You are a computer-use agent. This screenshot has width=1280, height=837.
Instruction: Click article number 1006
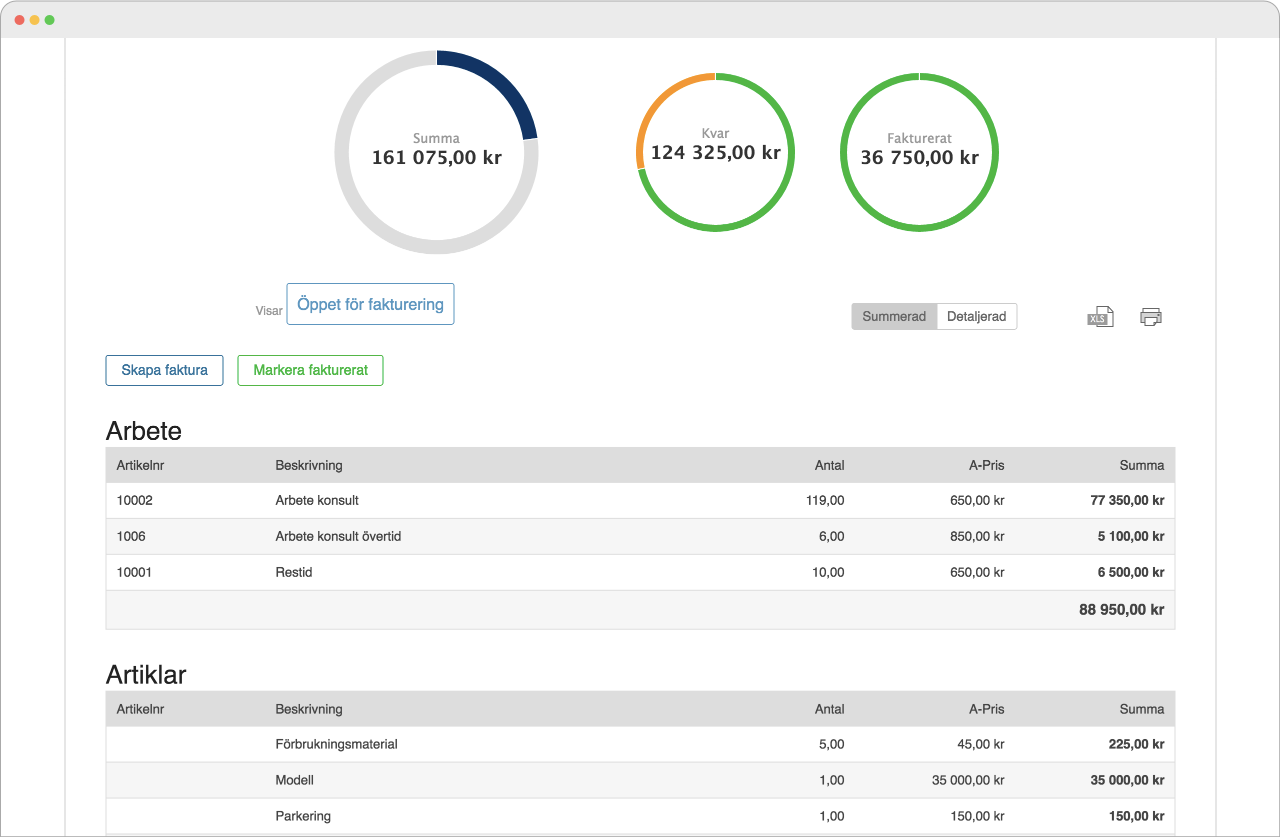click(x=131, y=536)
